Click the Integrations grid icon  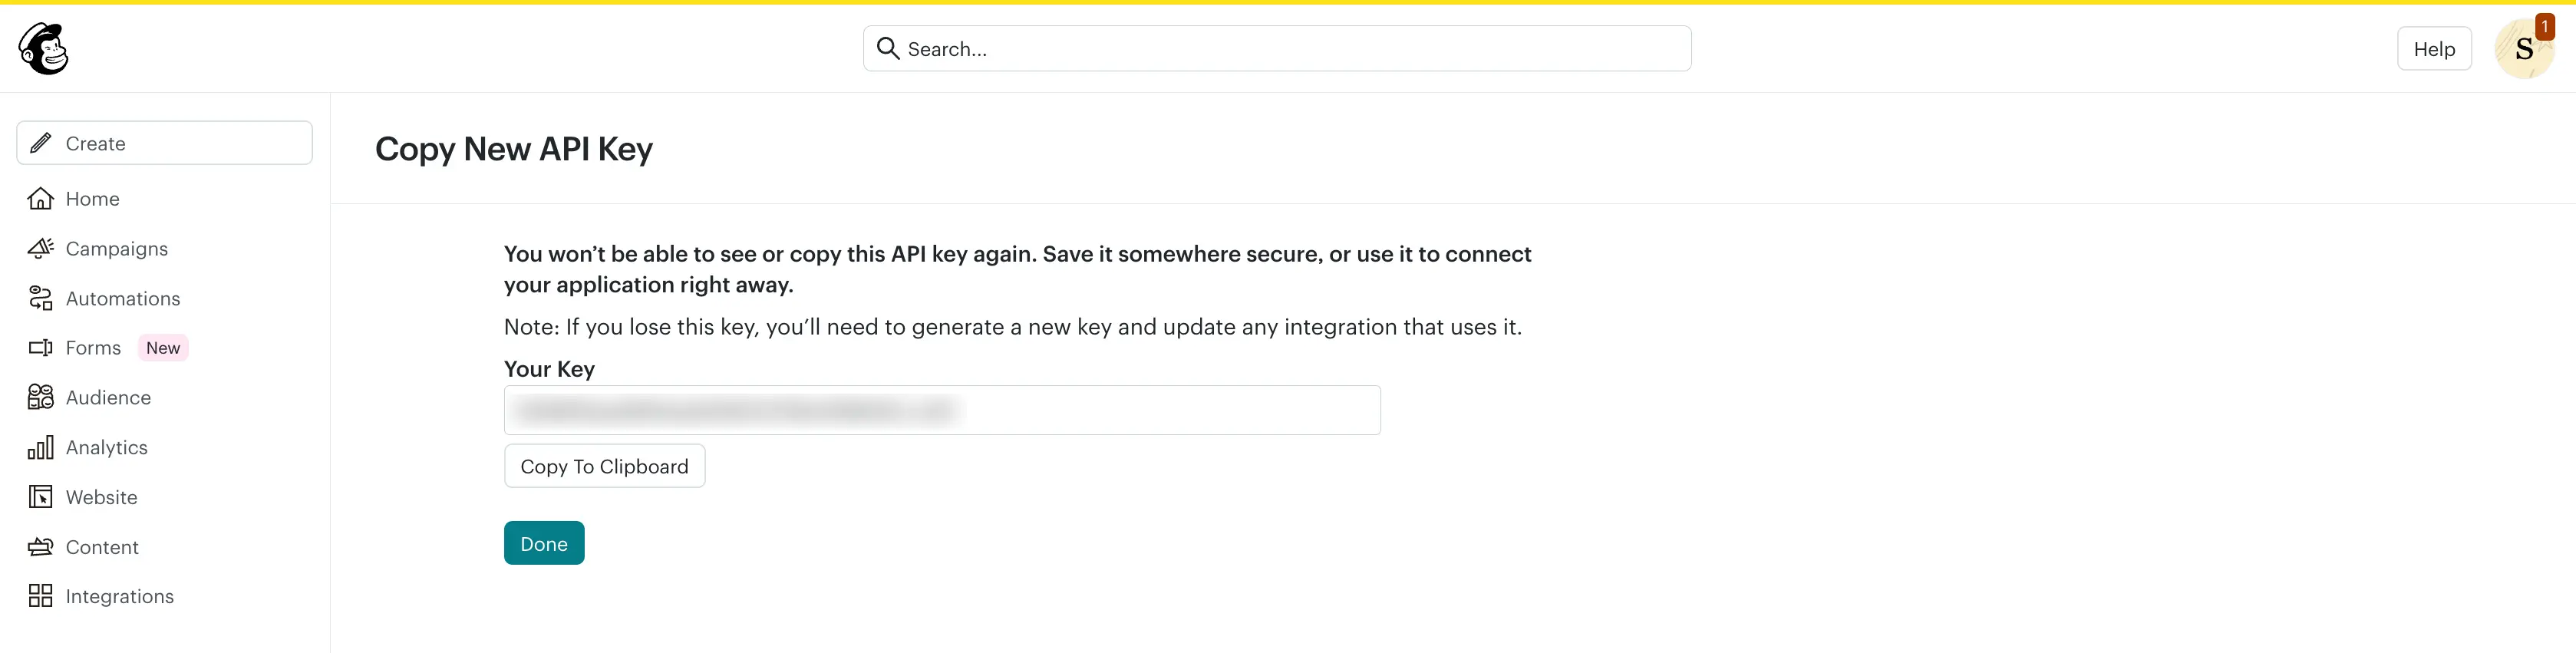[40, 596]
